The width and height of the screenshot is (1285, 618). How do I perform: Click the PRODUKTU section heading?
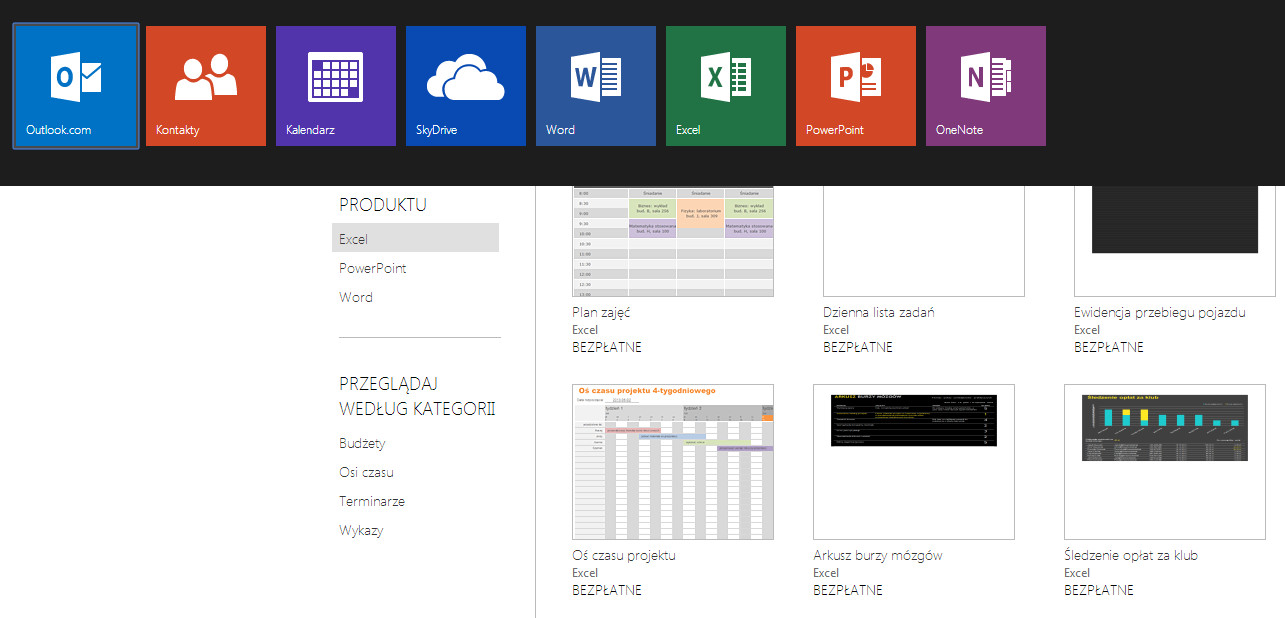click(383, 205)
